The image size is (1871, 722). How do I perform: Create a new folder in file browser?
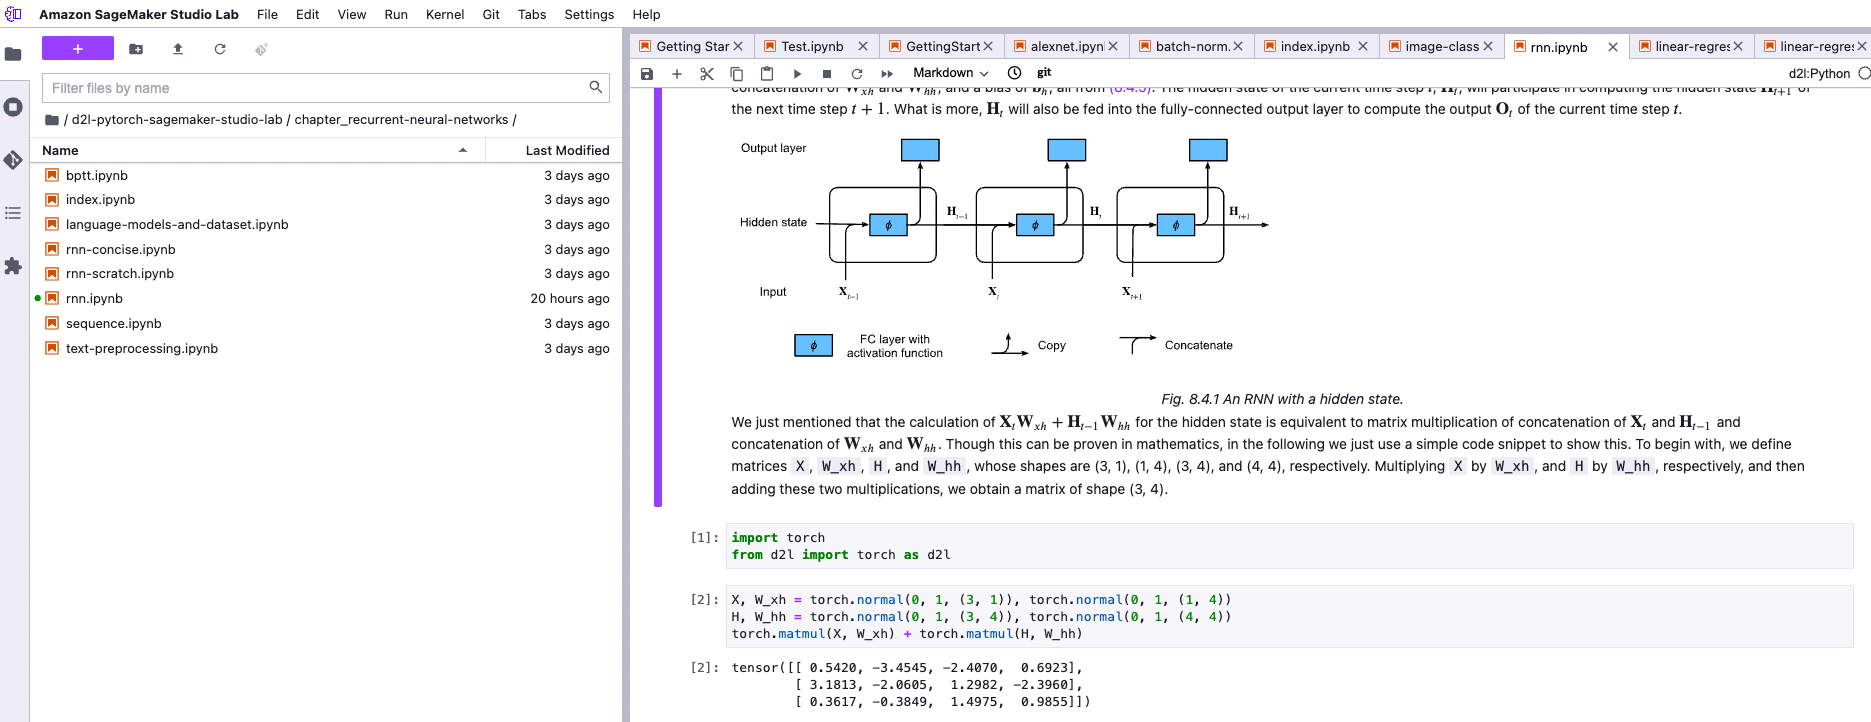point(136,49)
